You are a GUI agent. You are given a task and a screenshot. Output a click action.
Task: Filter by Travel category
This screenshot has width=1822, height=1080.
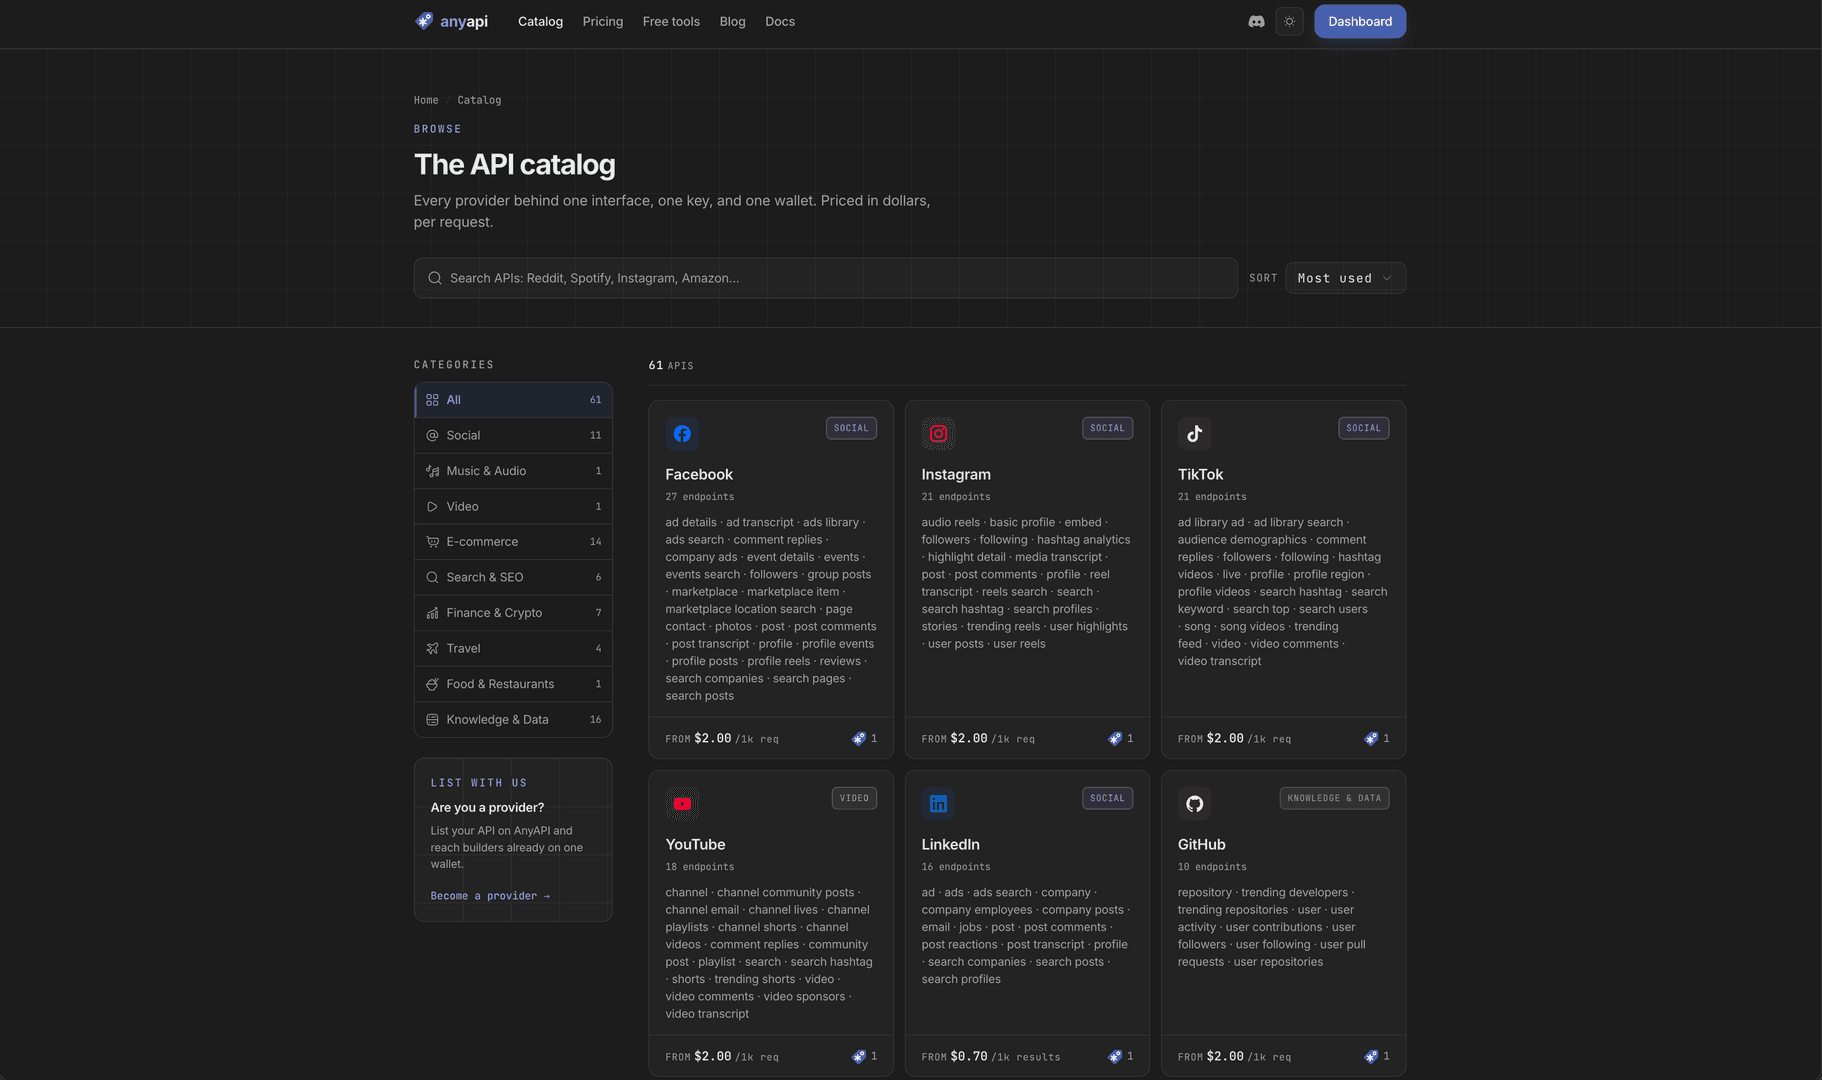pyautogui.click(x=513, y=649)
